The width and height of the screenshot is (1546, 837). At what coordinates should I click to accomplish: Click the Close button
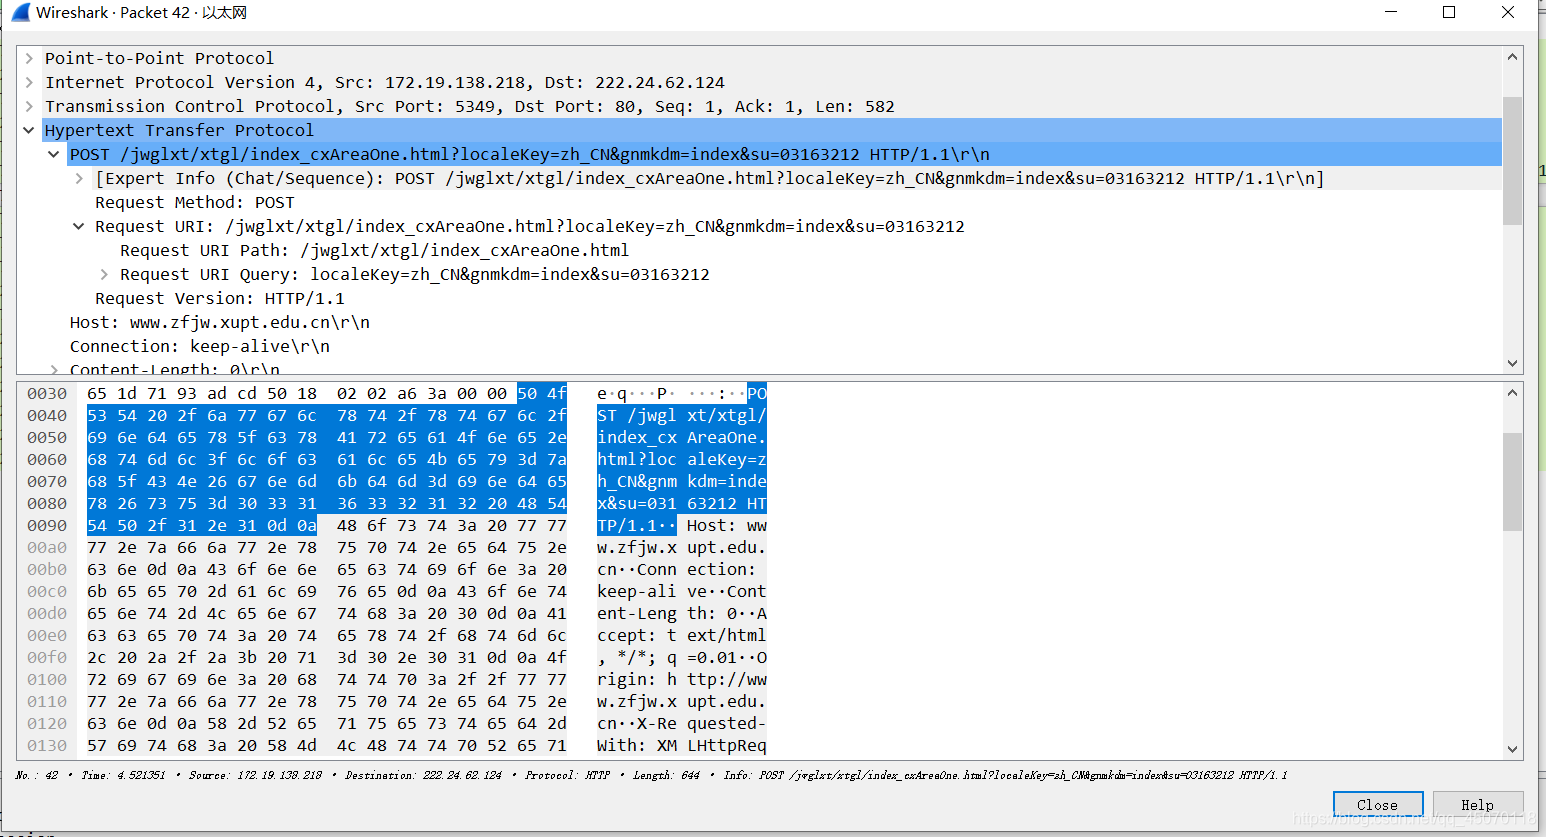point(1378,805)
